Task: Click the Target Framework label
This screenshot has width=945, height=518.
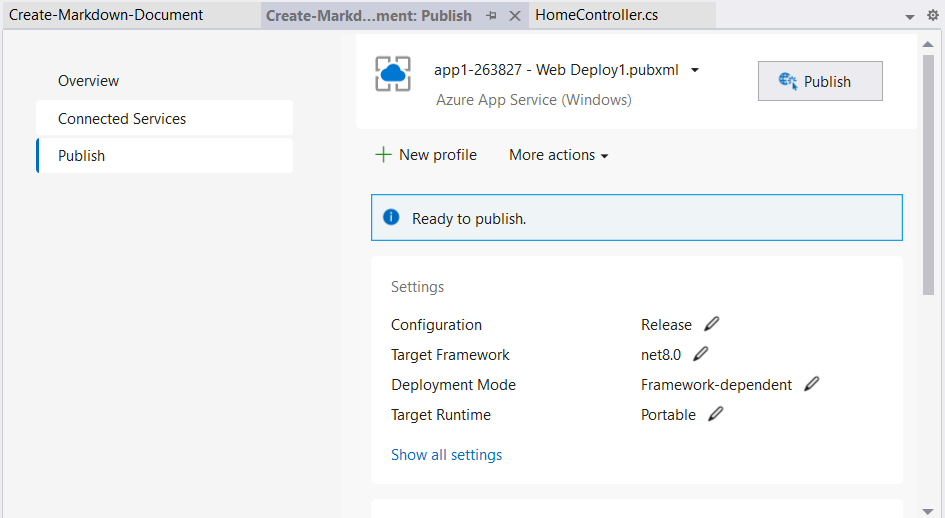Action: pos(450,355)
